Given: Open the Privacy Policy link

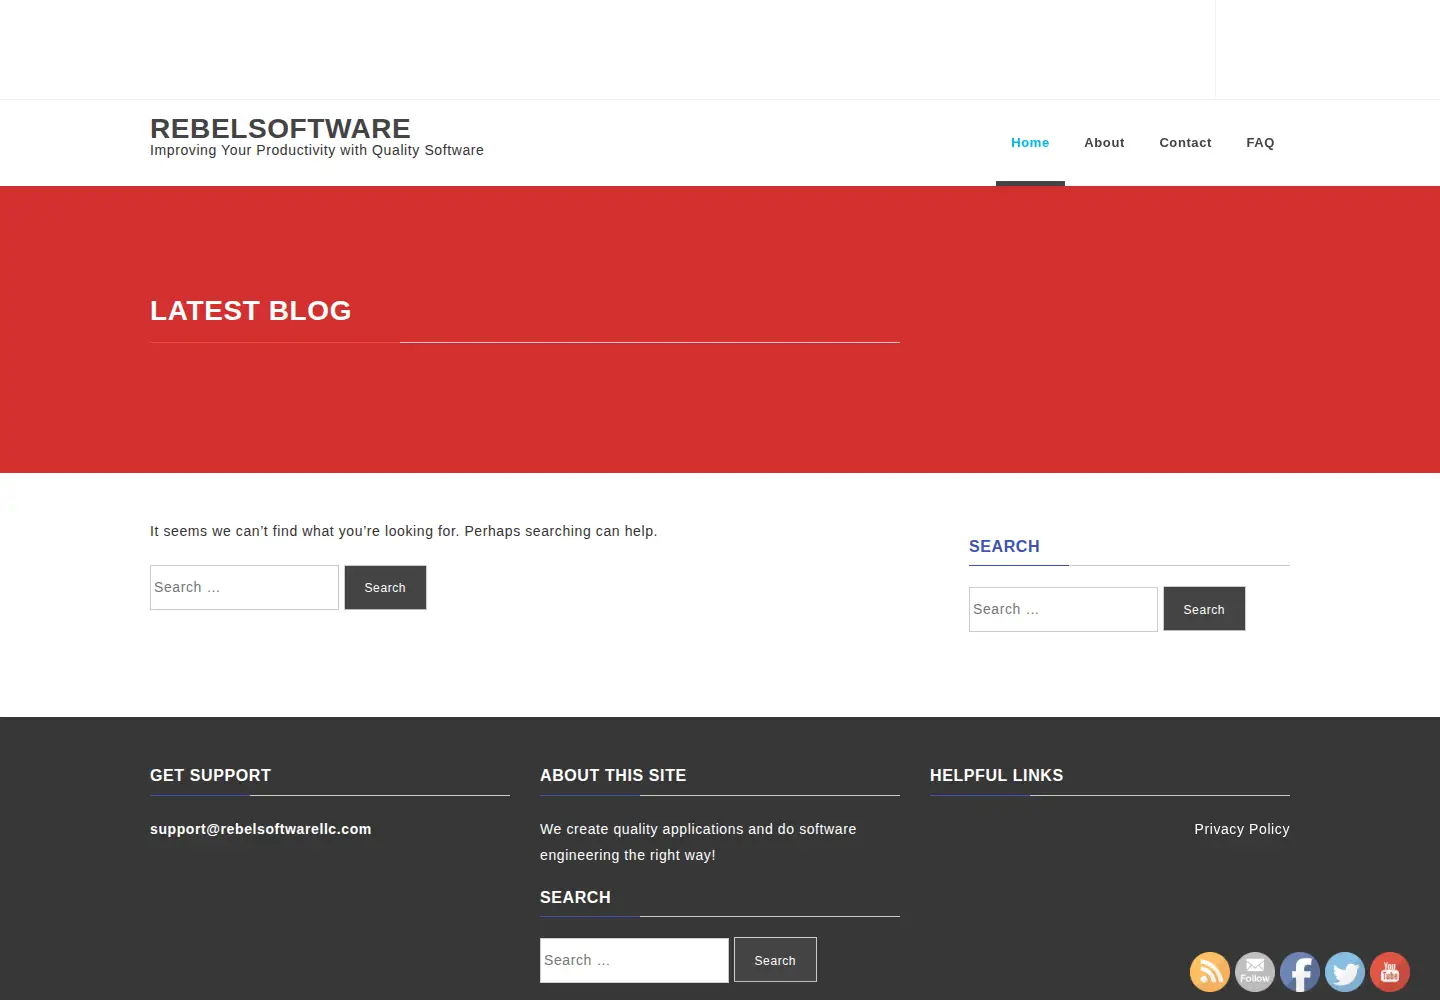Looking at the screenshot, I should [x=1242, y=829].
